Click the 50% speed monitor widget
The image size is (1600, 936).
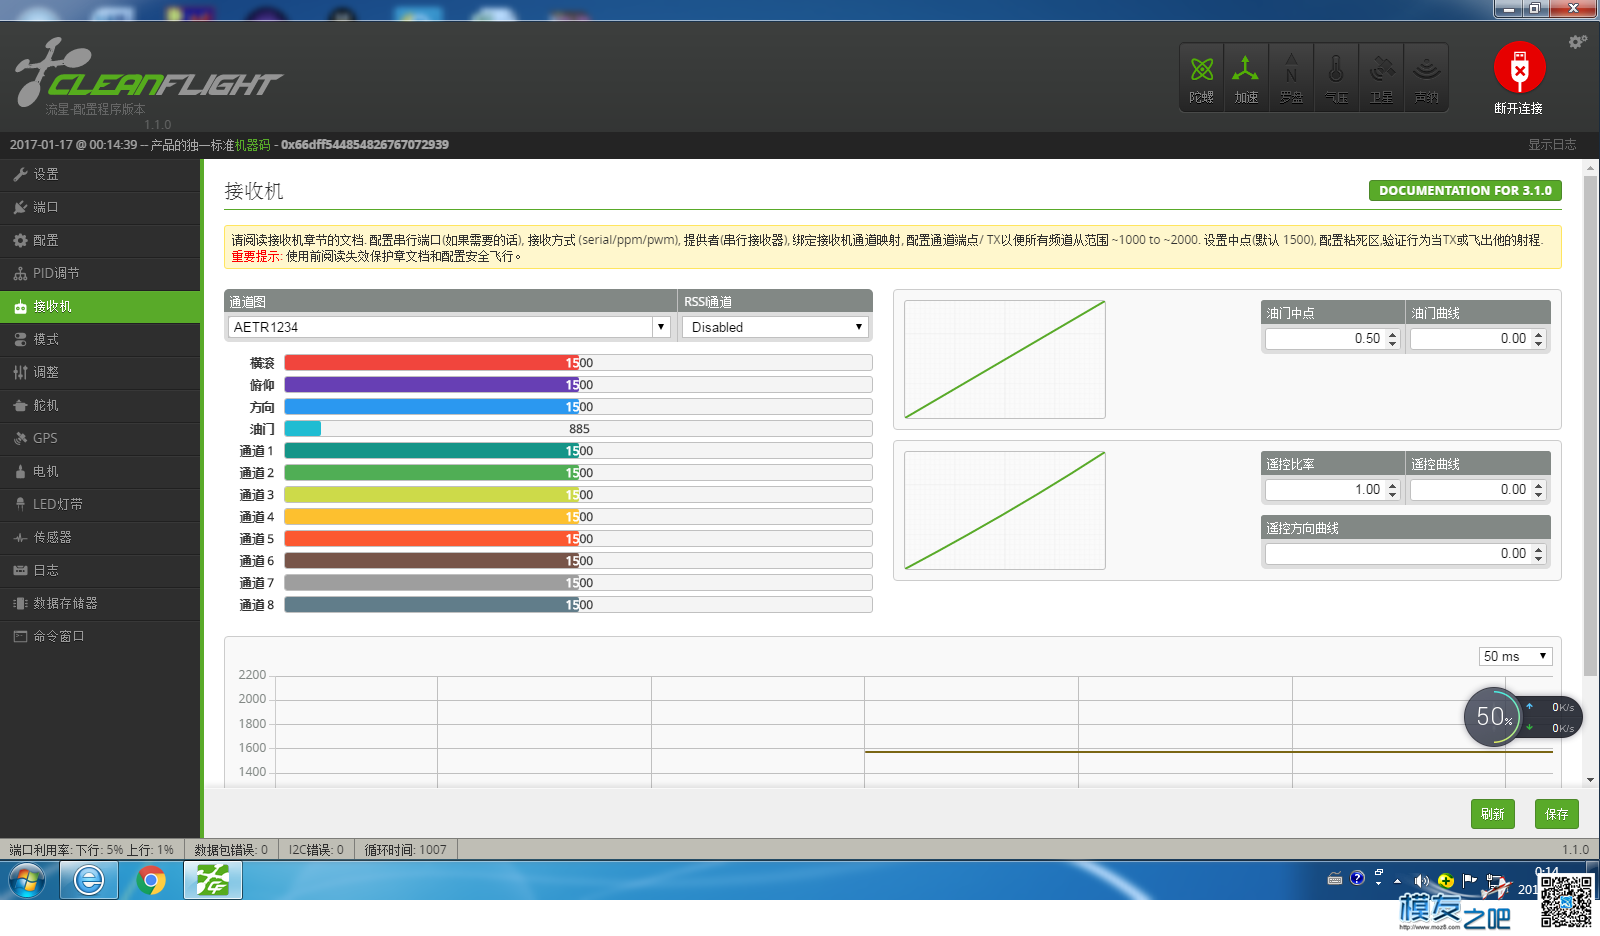point(1522,716)
